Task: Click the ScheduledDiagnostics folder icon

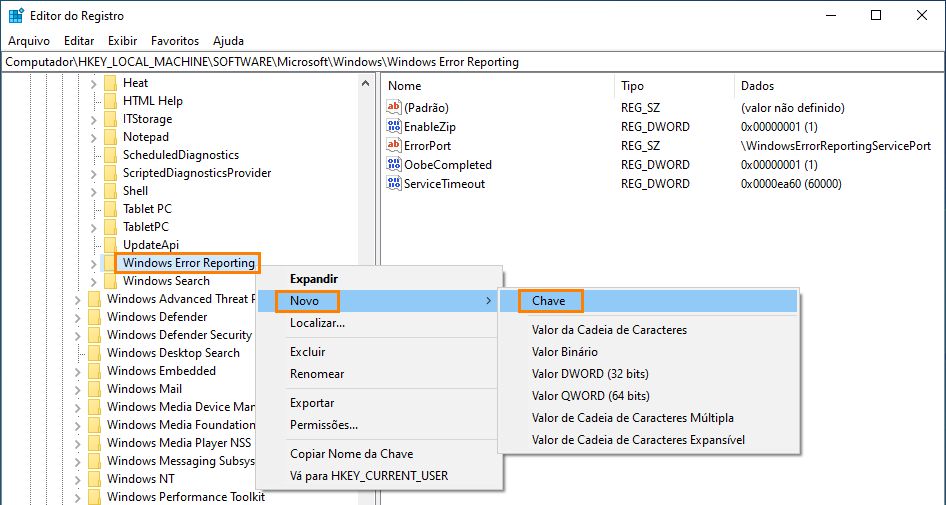Action: tap(110, 155)
